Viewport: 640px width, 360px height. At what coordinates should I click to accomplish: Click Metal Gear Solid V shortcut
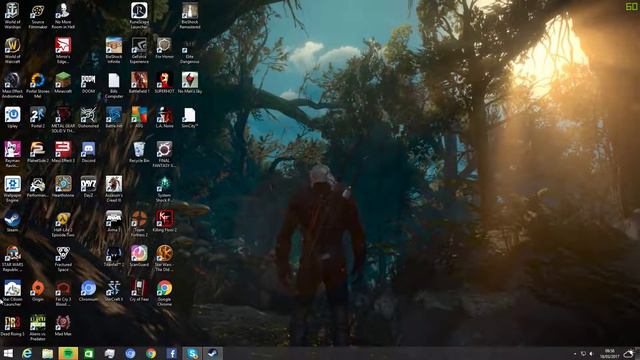click(x=63, y=120)
